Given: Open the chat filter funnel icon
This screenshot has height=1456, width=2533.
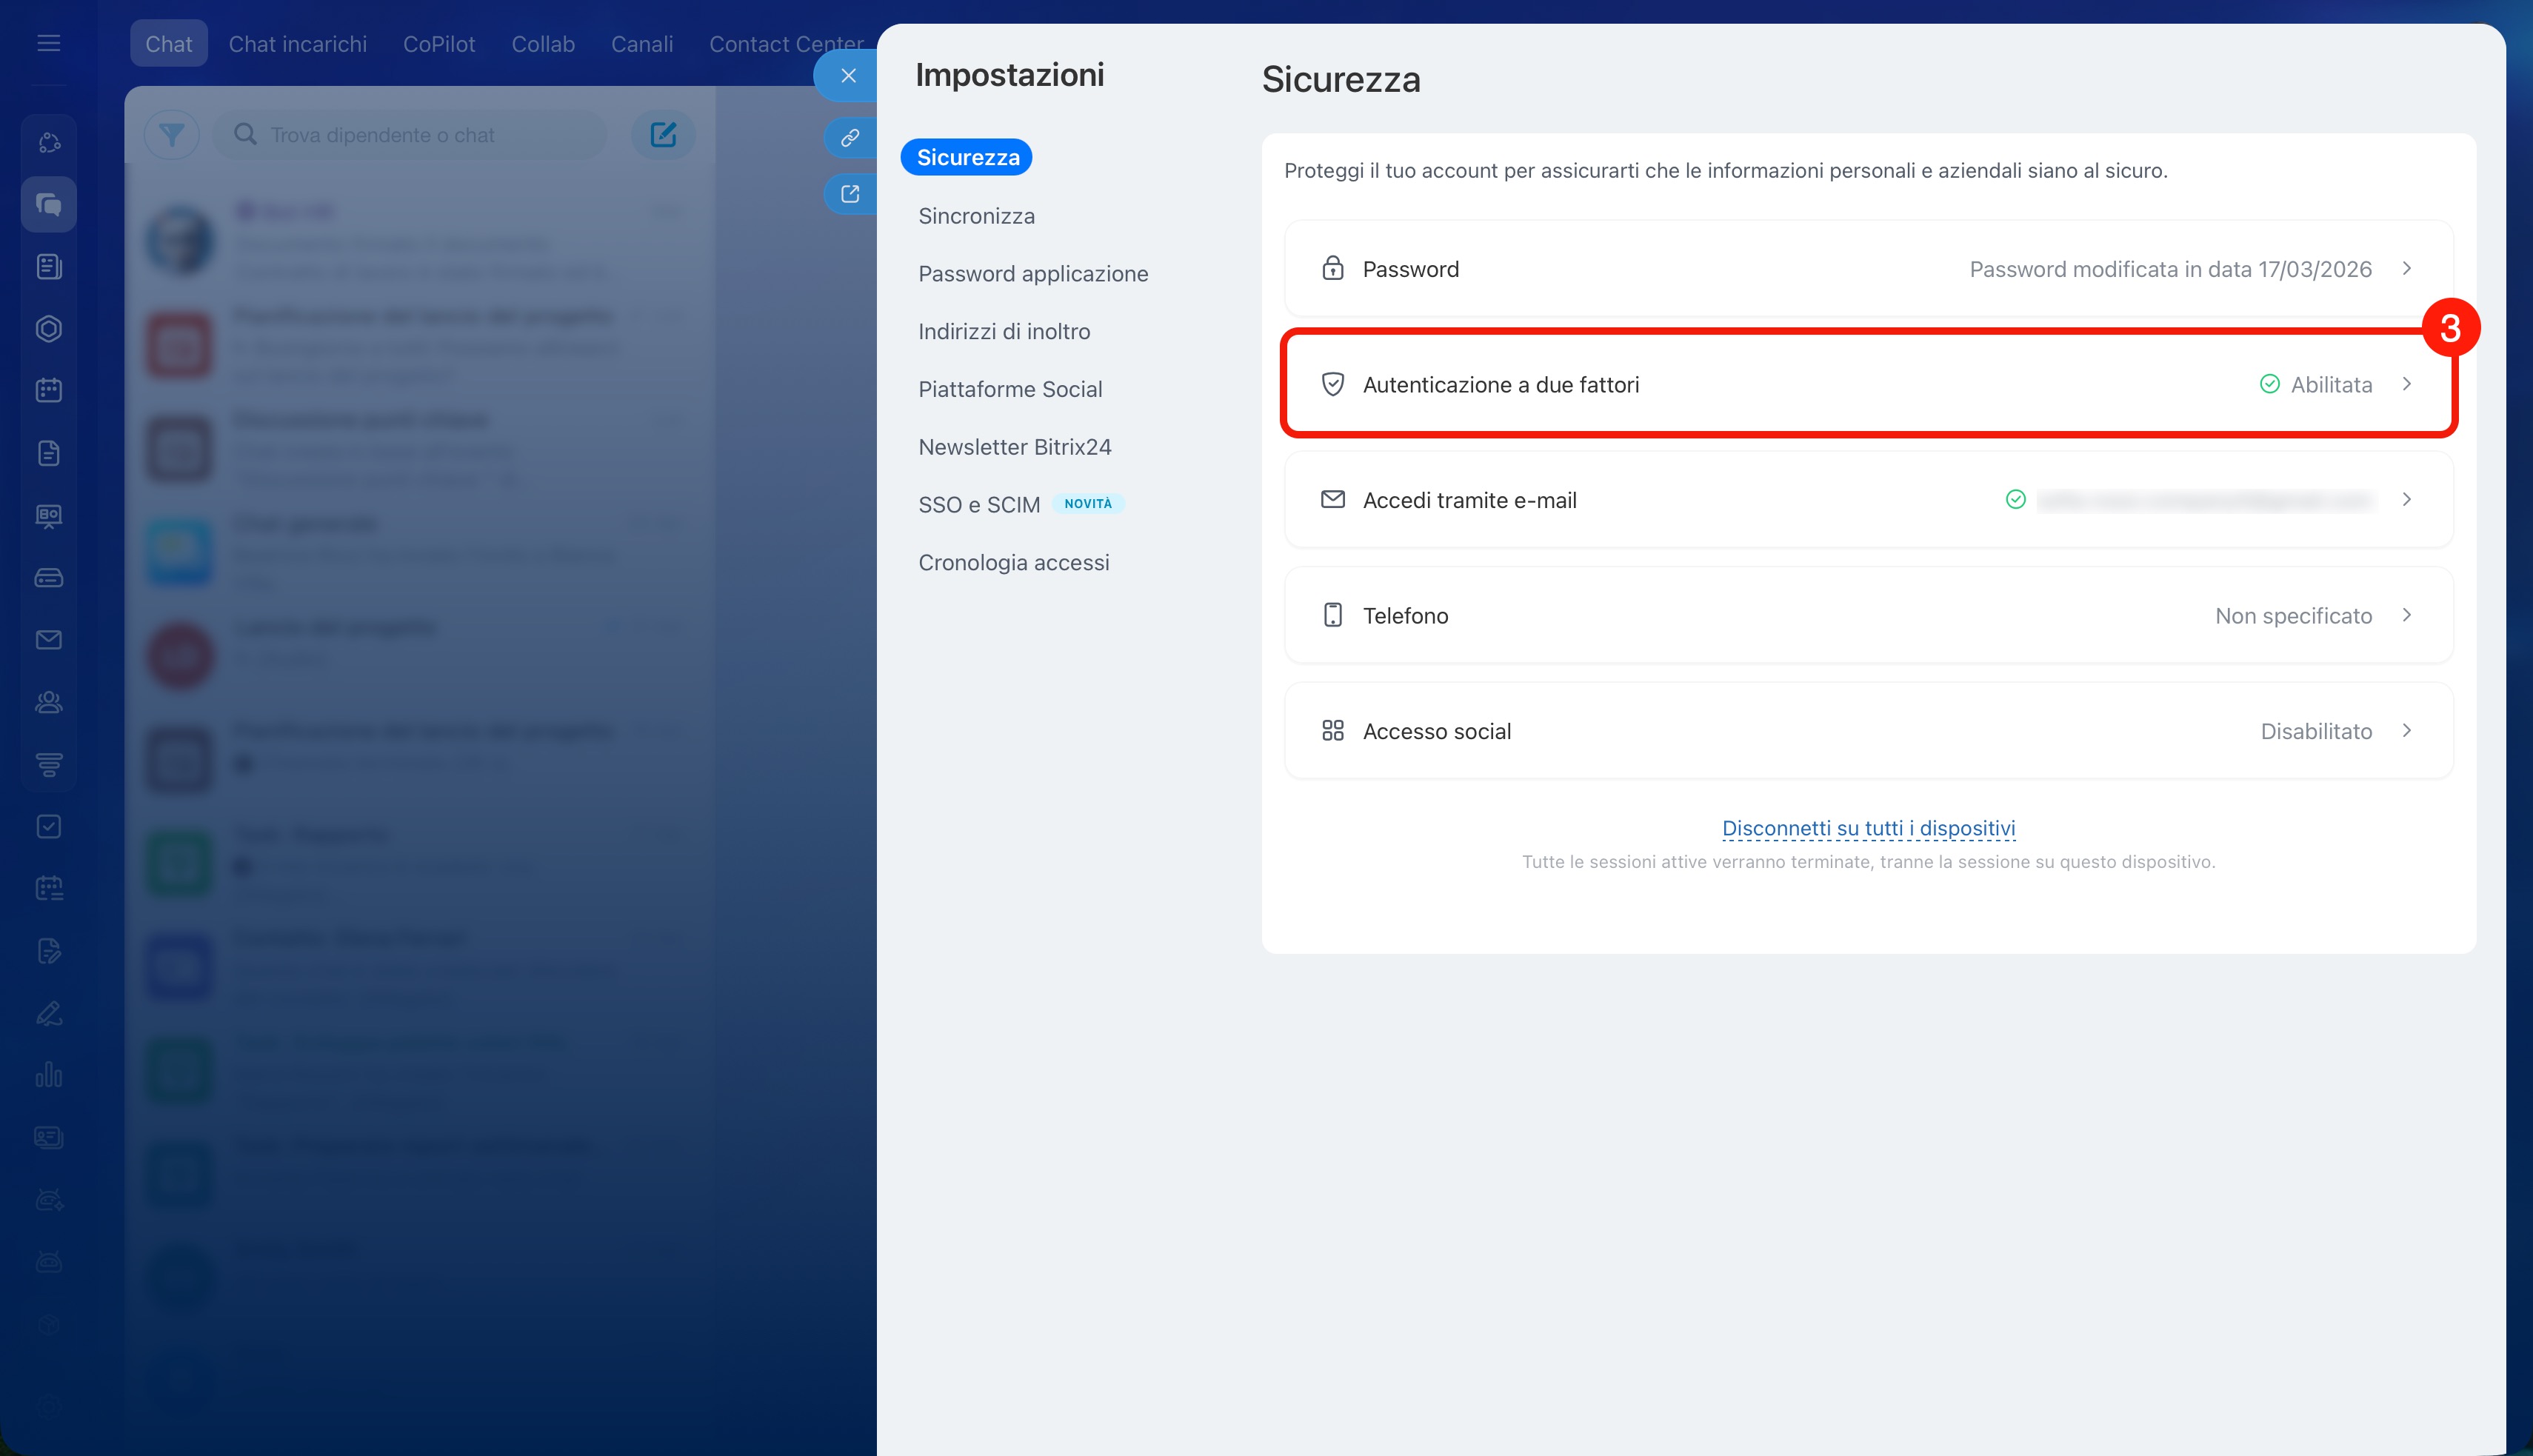Looking at the screenshot, I should click(171, 134).
